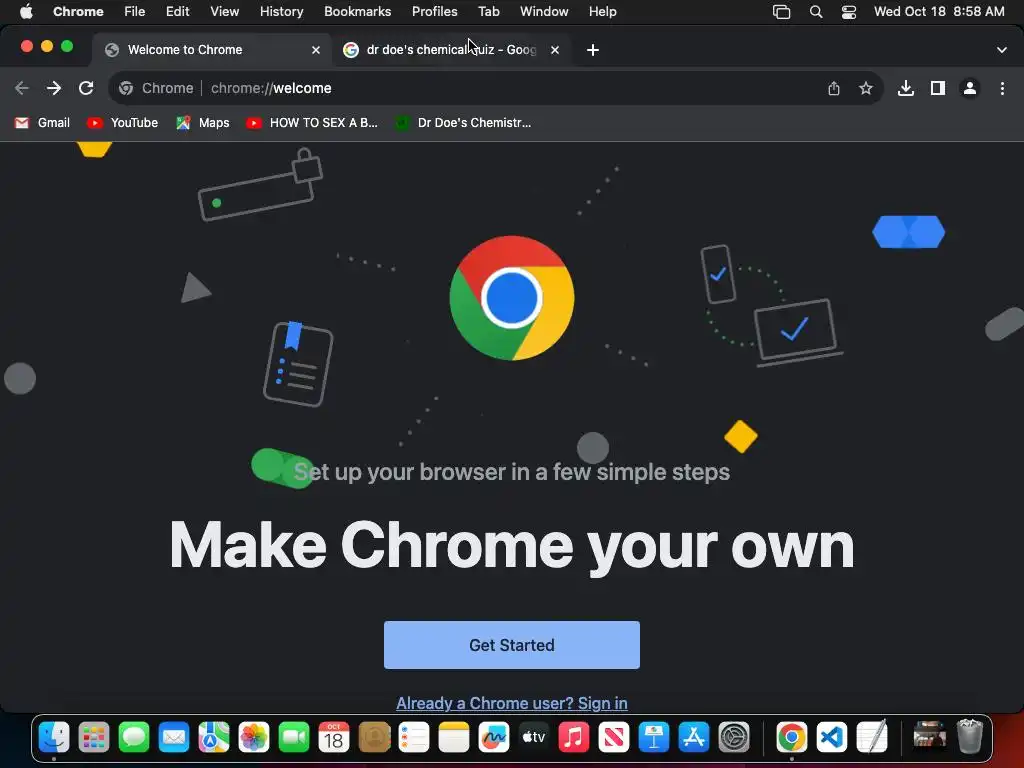Open System Settings from the dock
This screenshot has height=768, width=1024.
734,738
